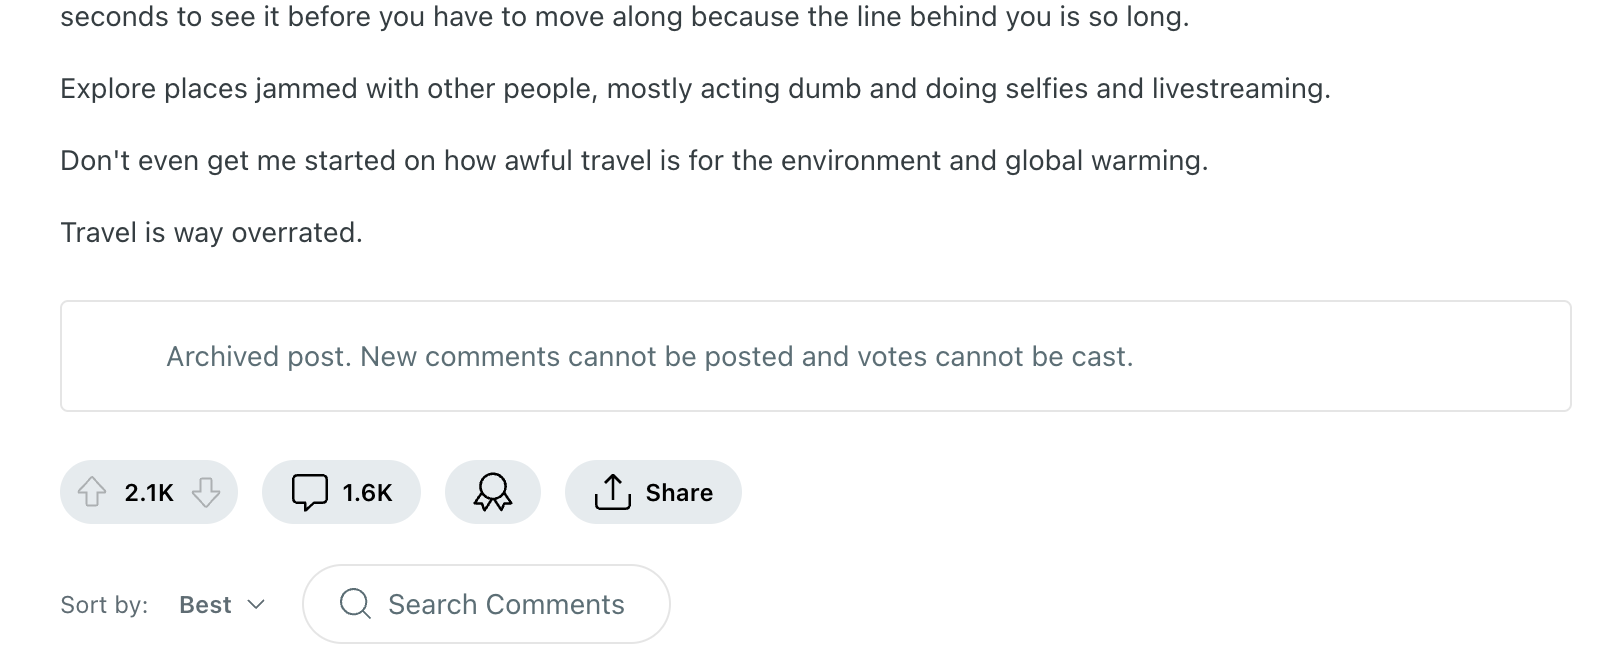Image resolution: width=1602 pixels, height=662 pixels.
Task: Click the word "livestreaming" in the post
Action: (1239, 89)
